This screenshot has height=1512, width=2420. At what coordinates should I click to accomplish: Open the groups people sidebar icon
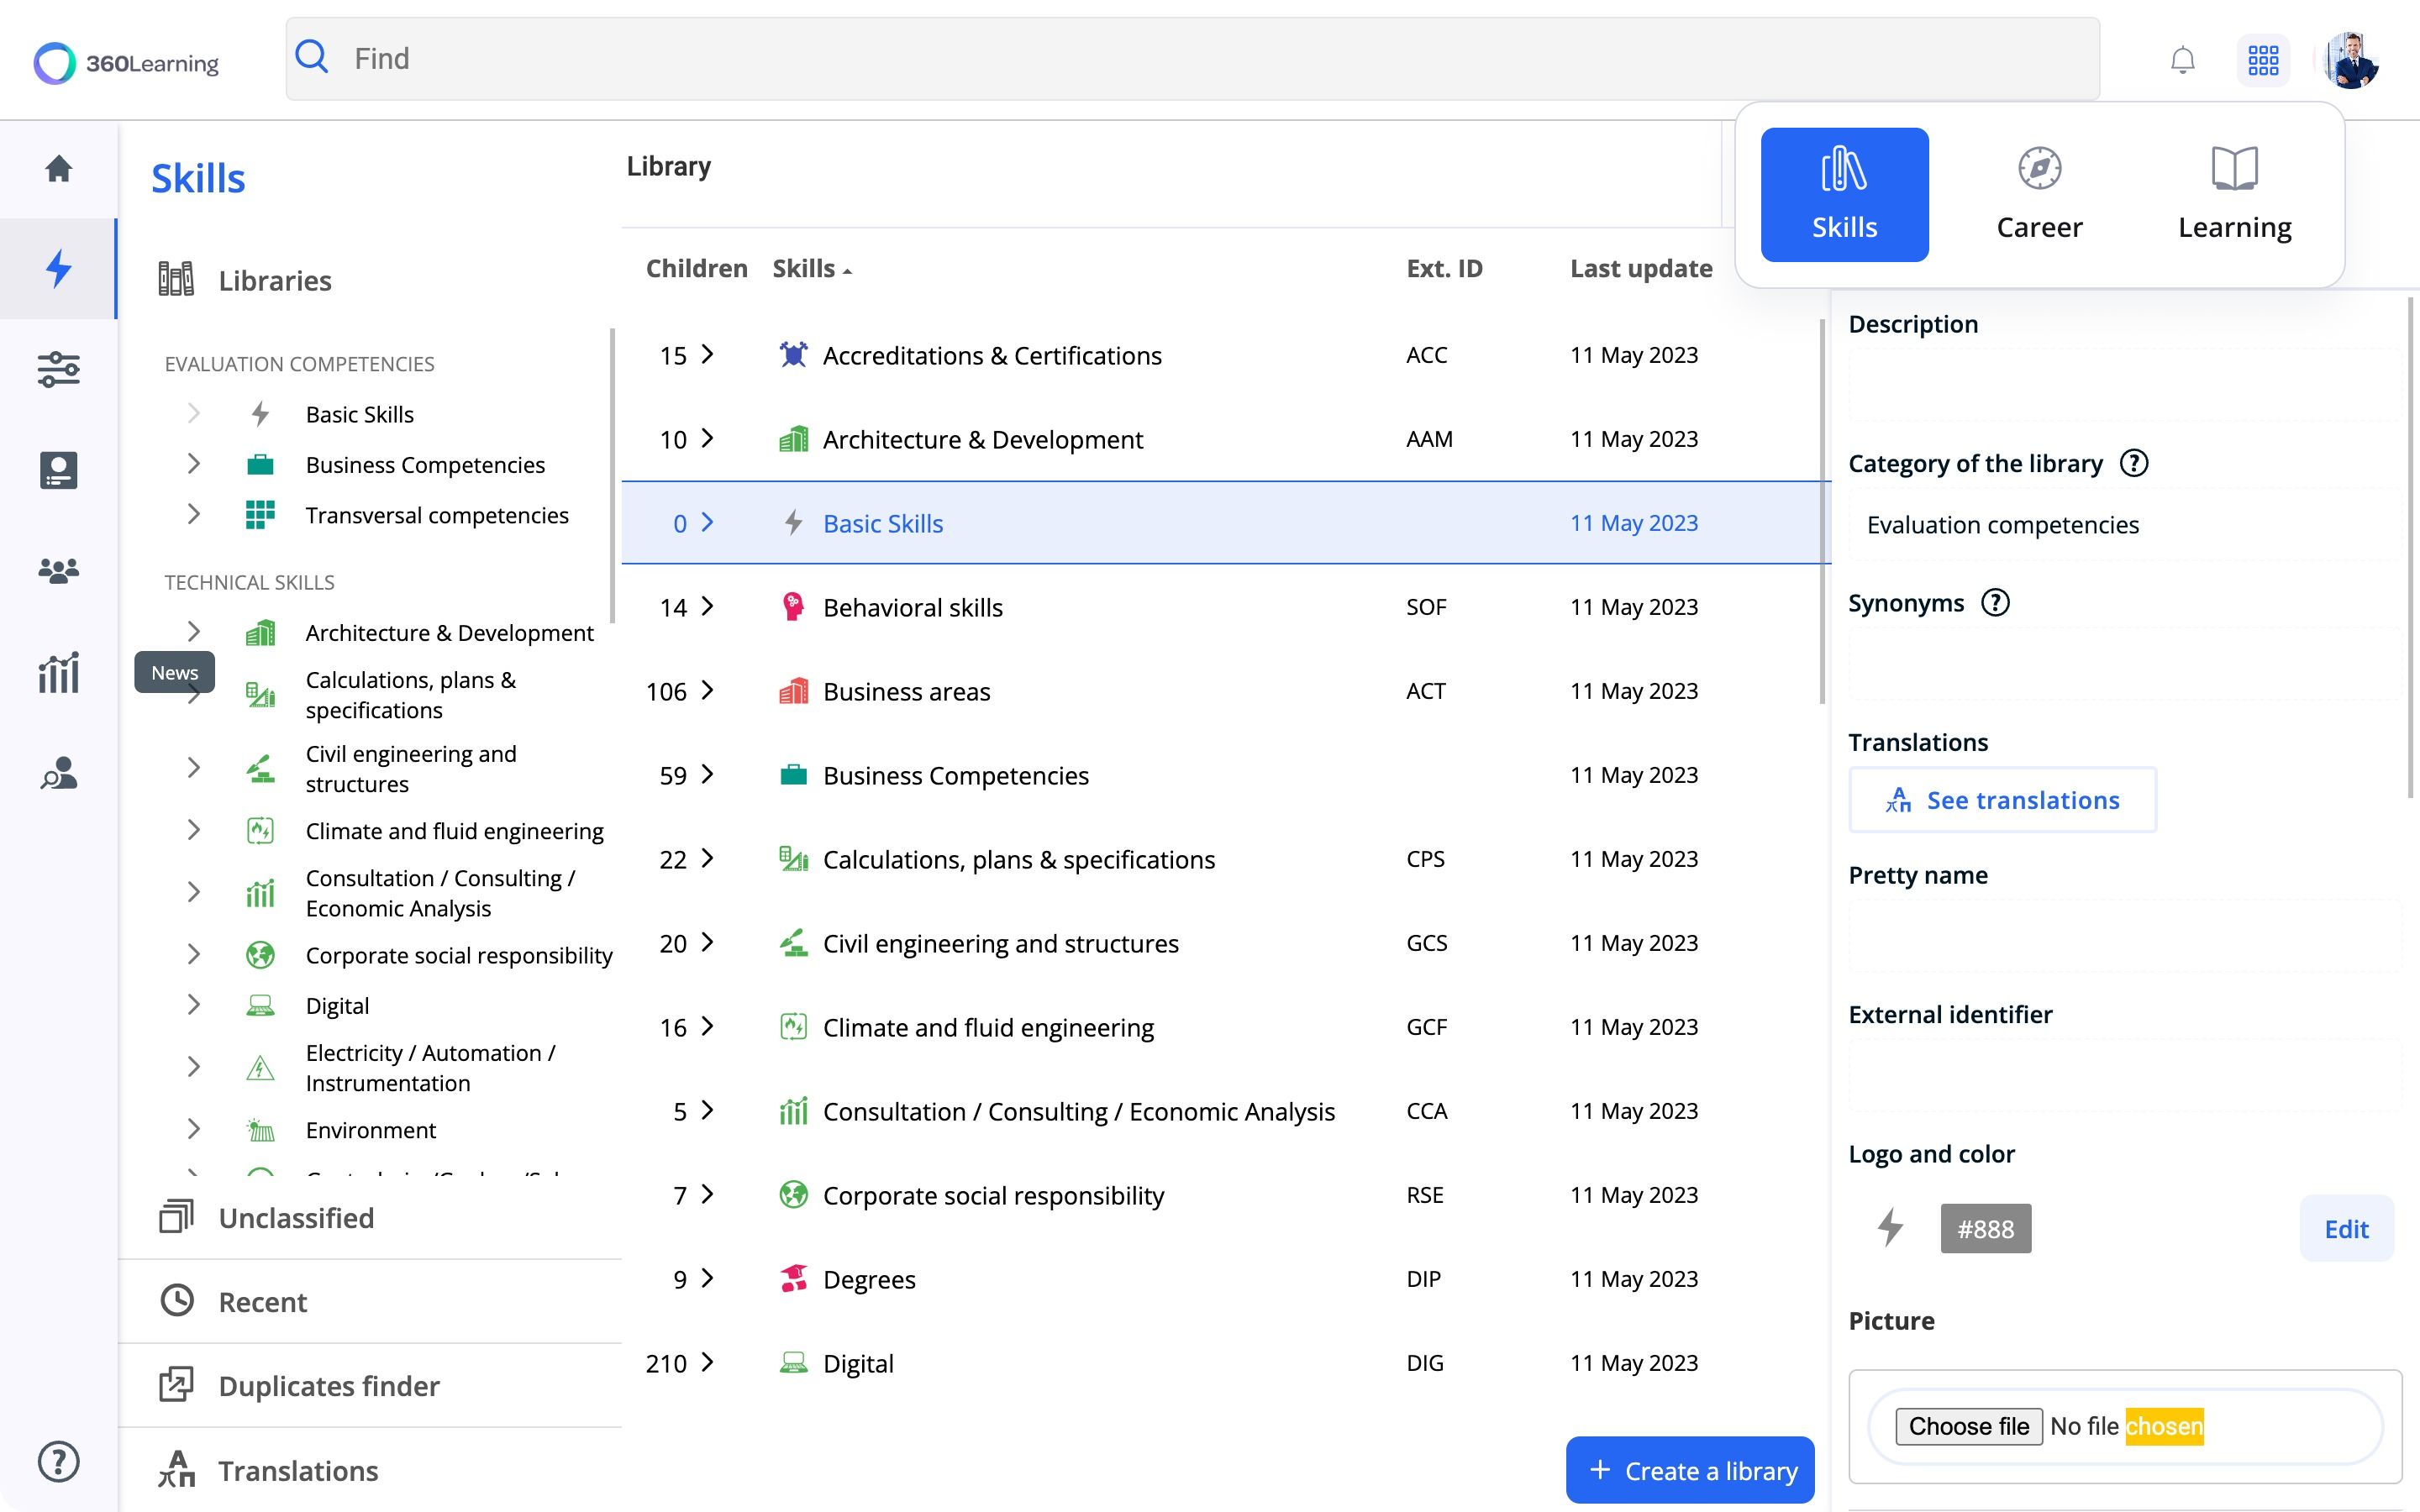point(59,571)
